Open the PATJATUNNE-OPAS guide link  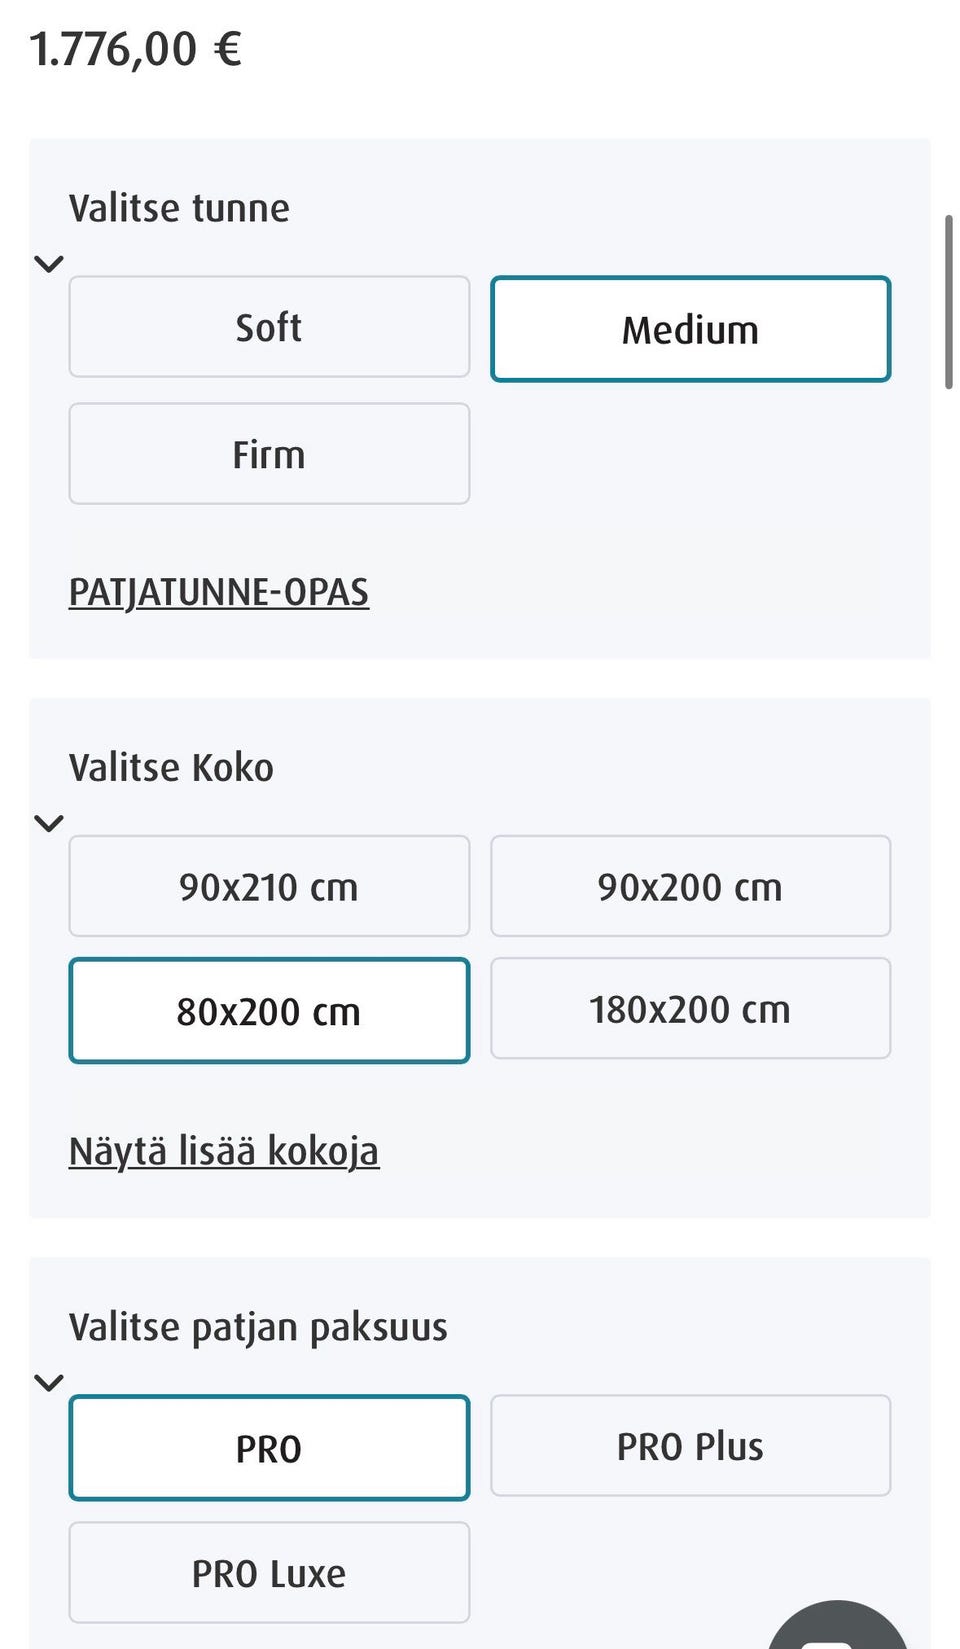coord(219,592)
